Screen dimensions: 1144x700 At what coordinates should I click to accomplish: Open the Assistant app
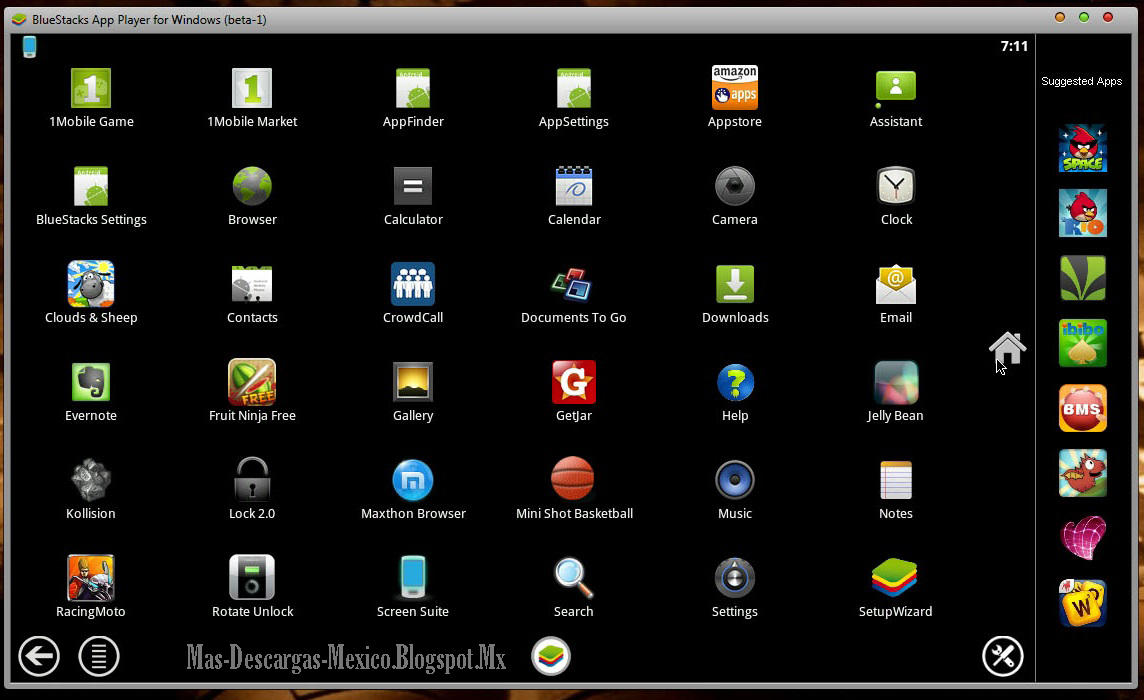(x=896, y=87)
